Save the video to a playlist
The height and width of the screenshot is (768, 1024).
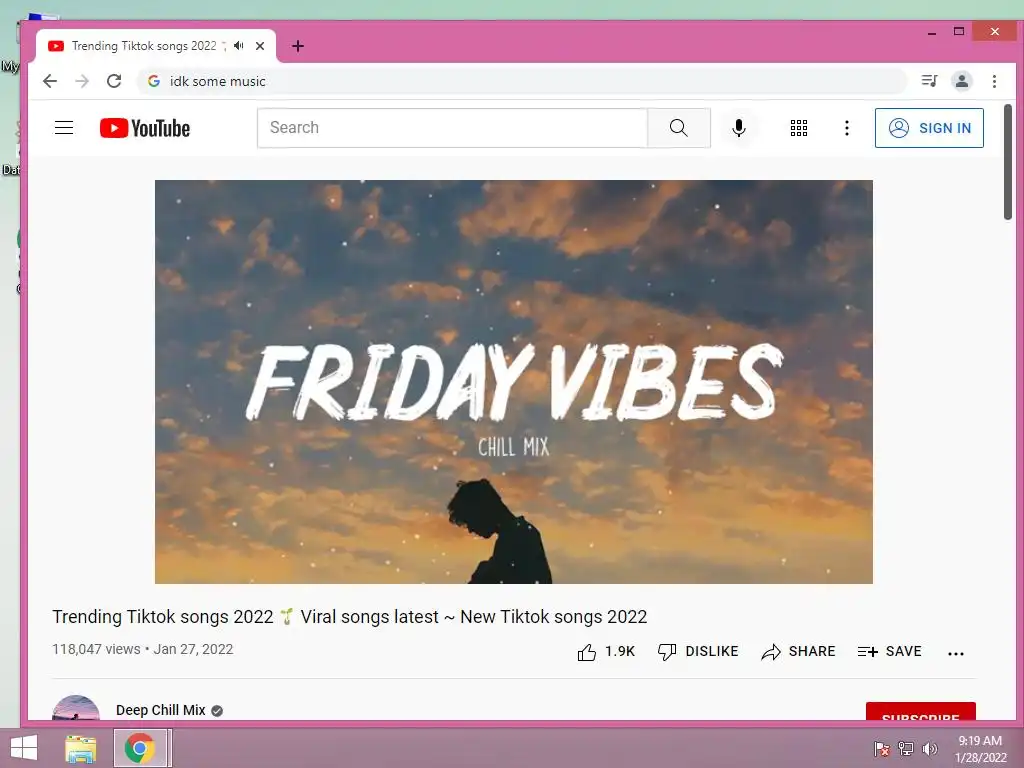tap(889, 651)
